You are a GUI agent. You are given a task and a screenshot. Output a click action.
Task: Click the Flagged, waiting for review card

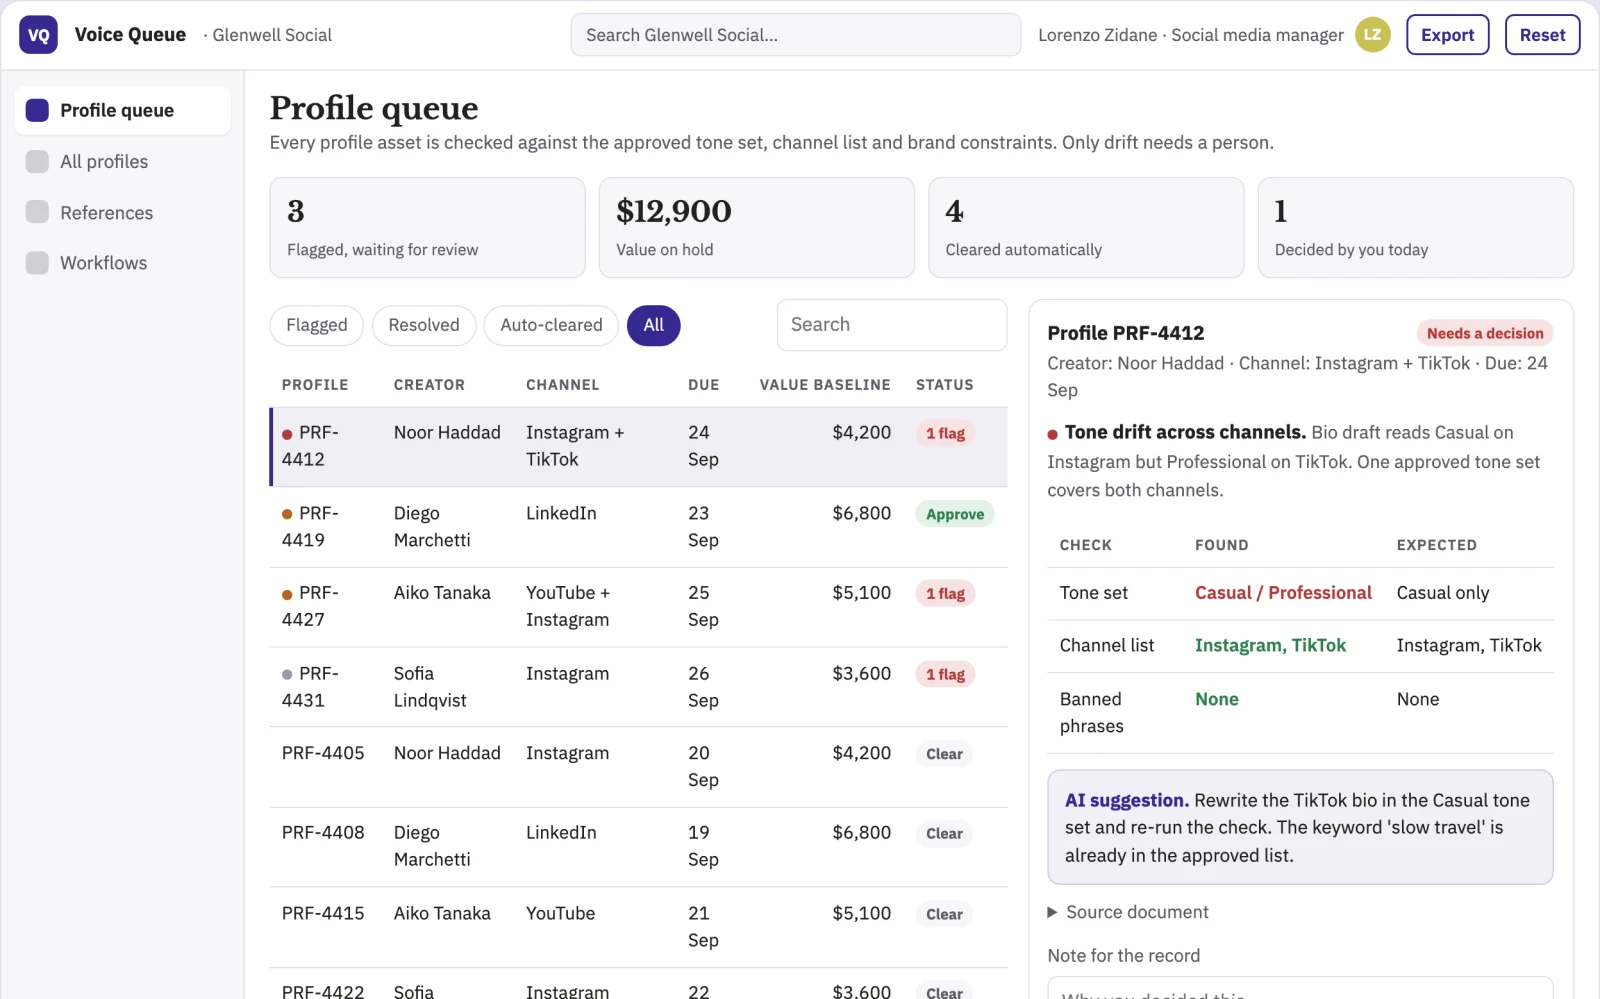[x=427, y=228]
